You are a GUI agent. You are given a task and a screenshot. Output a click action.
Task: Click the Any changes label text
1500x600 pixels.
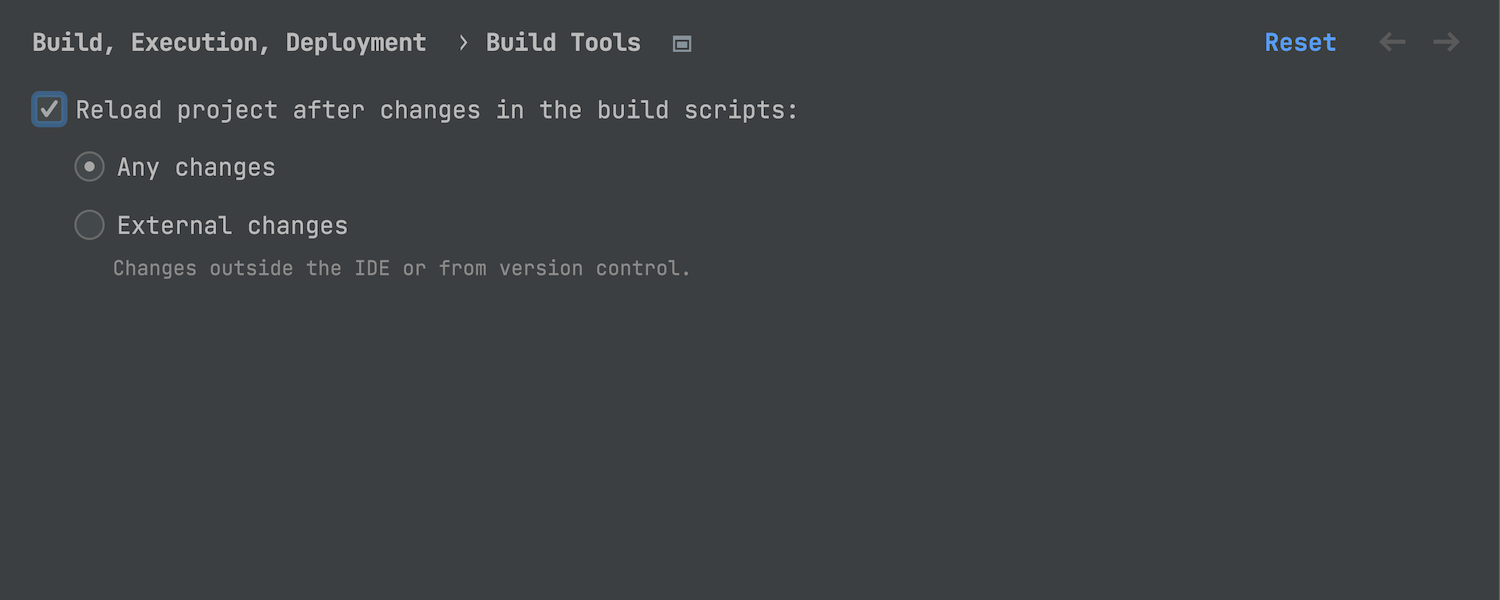pos(196,168)
